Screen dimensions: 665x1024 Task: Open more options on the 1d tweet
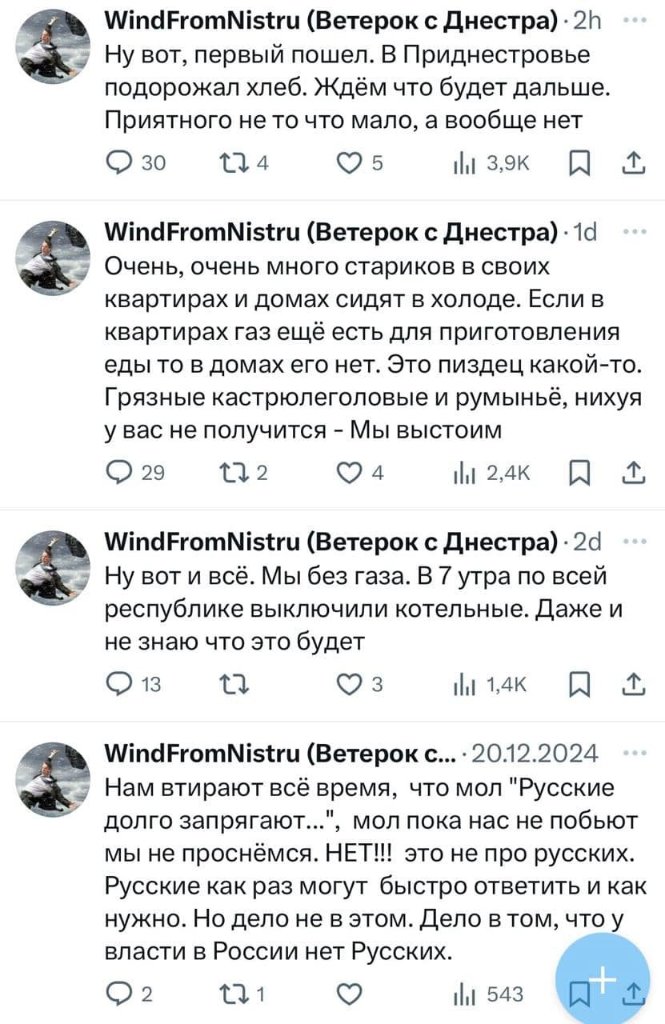[634, 232]
